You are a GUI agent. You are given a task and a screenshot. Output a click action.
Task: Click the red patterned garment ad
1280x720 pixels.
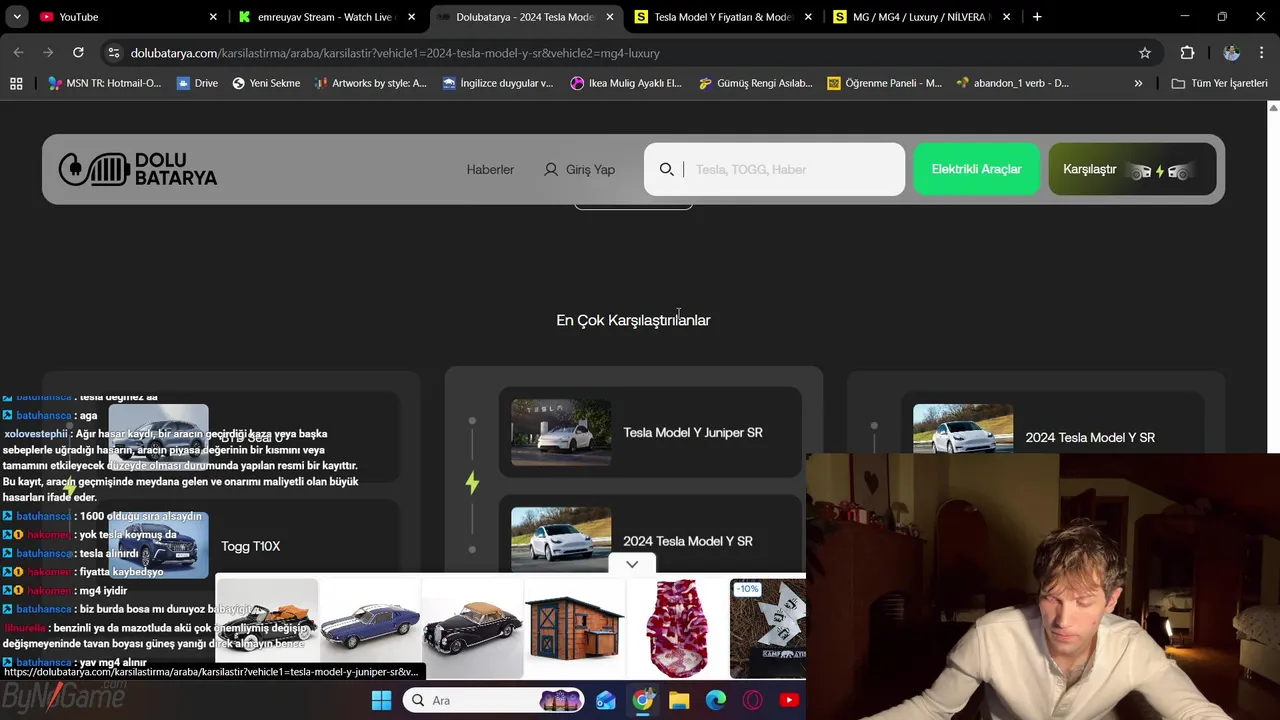pos(677,627)
